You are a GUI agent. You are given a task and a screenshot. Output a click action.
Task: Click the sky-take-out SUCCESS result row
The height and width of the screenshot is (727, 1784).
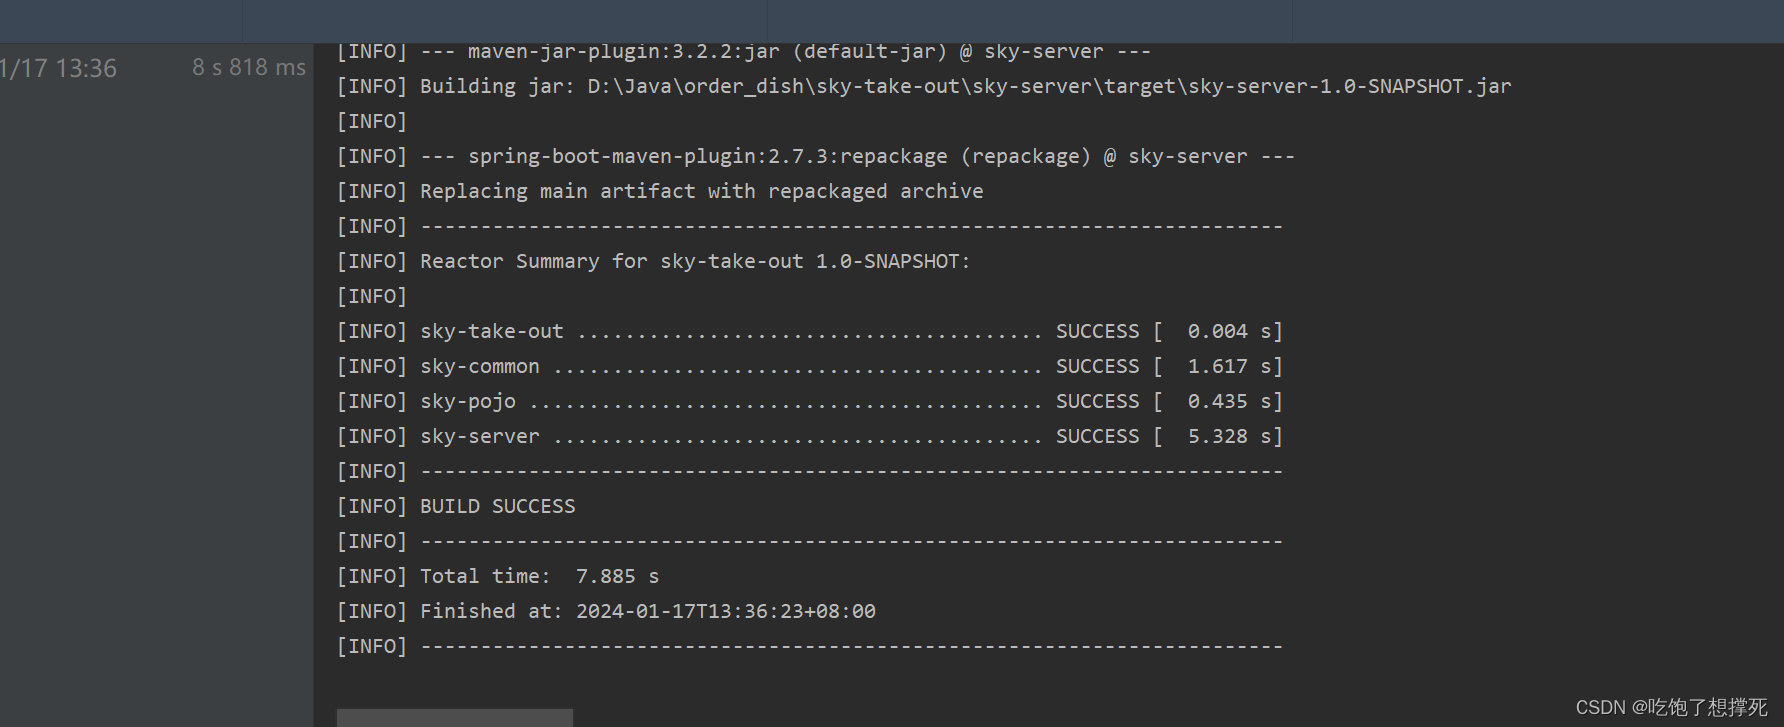pyautogui.click(x=808, y=331)
